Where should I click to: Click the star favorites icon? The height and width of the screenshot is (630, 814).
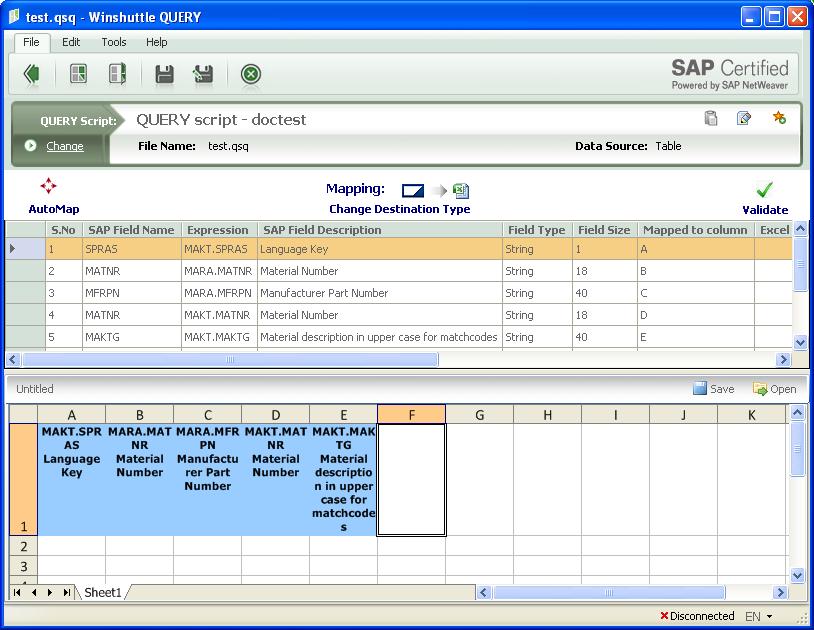tap(779, 118)
